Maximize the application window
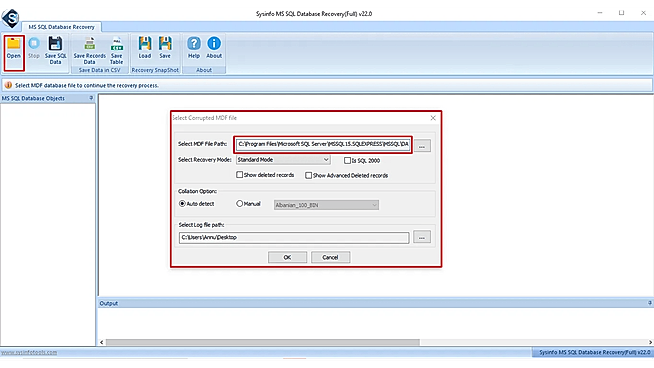The width and height of the screenshot is (654, 368). [x=621, y=13]
